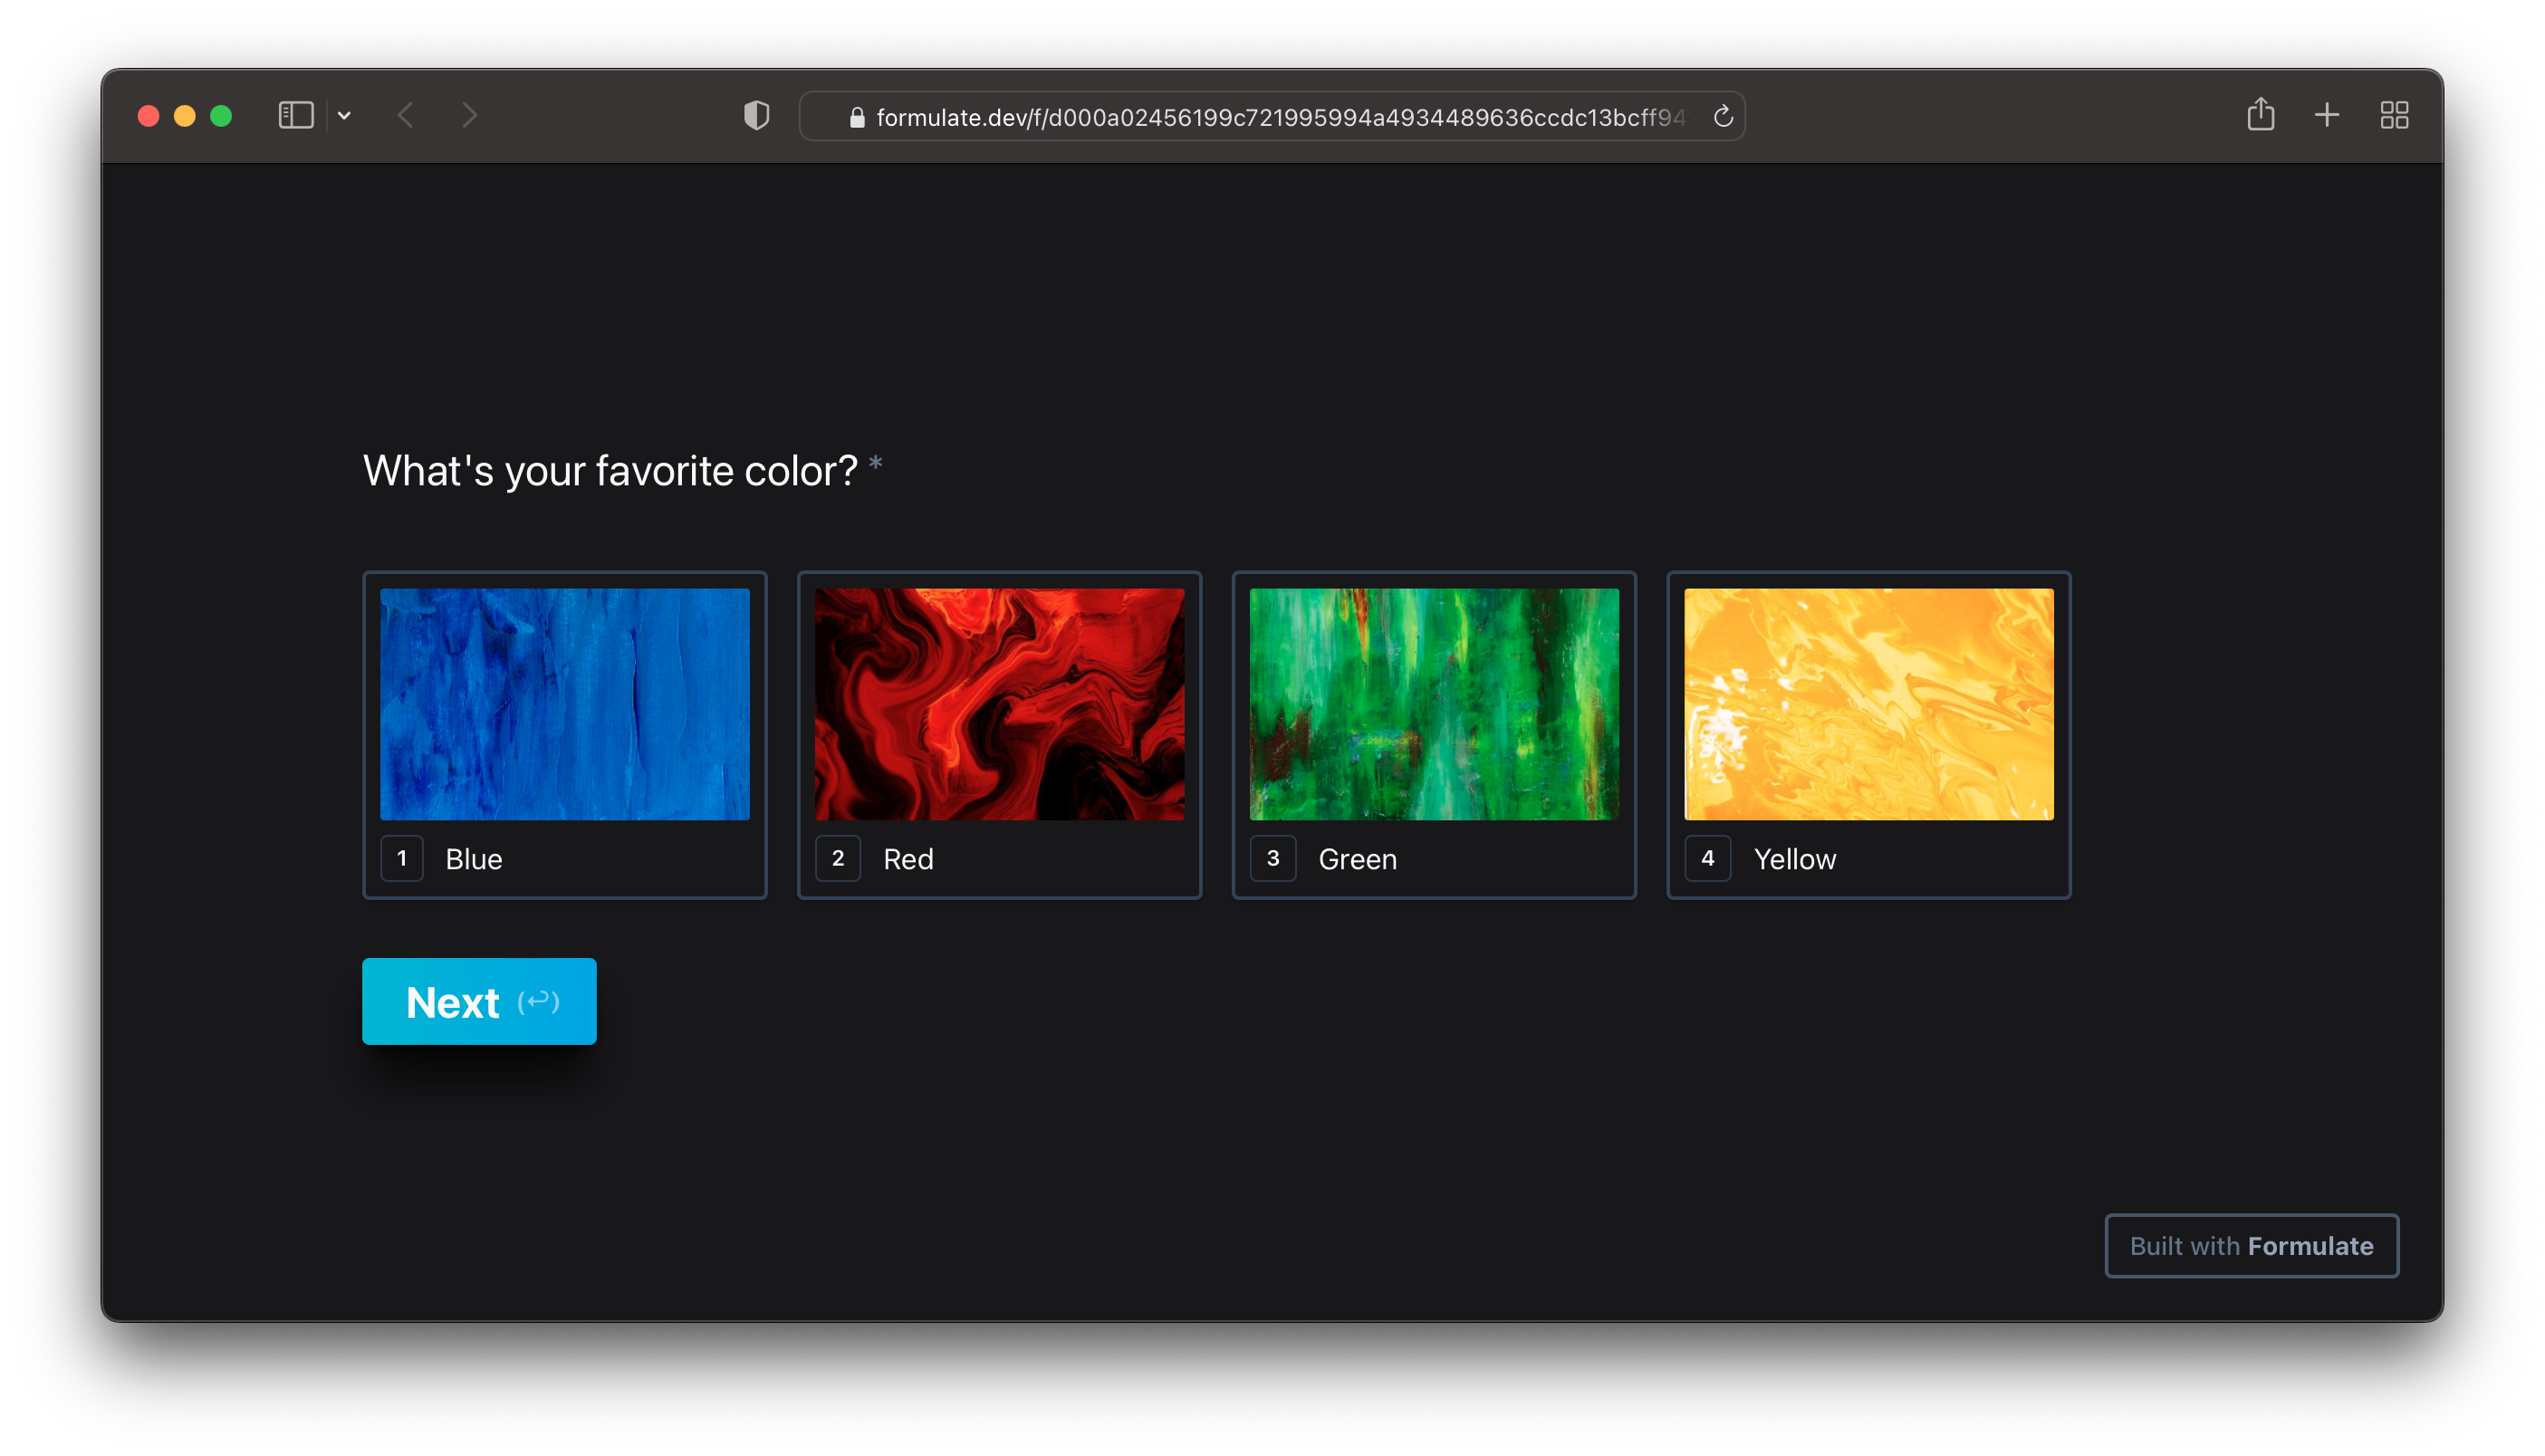Viewport: 2545px width, 1456px height.
Task: Go forward with the right arrow
Action: [470, 115]
